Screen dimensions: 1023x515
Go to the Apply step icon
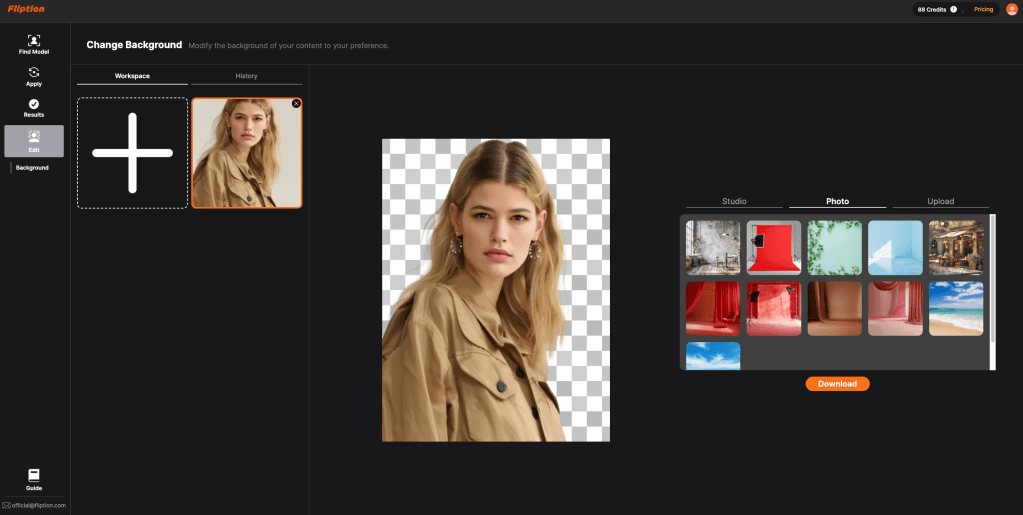tap(34, 73)
